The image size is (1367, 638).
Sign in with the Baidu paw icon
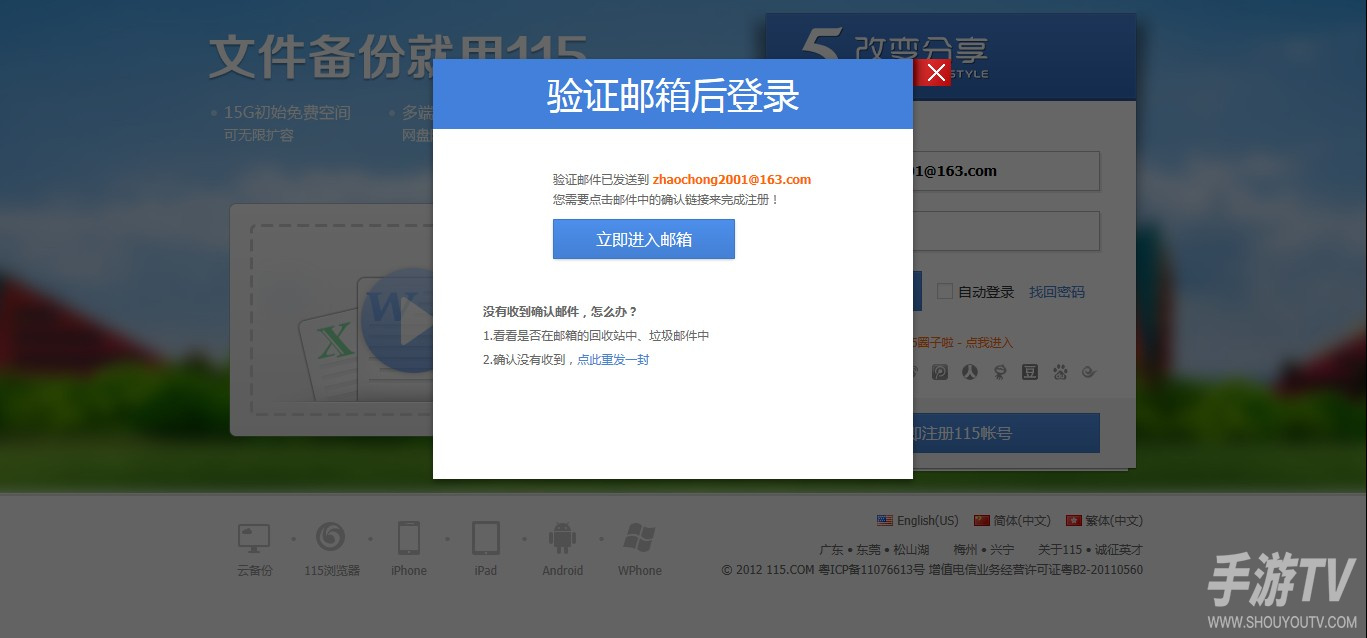pos(1060,372)
